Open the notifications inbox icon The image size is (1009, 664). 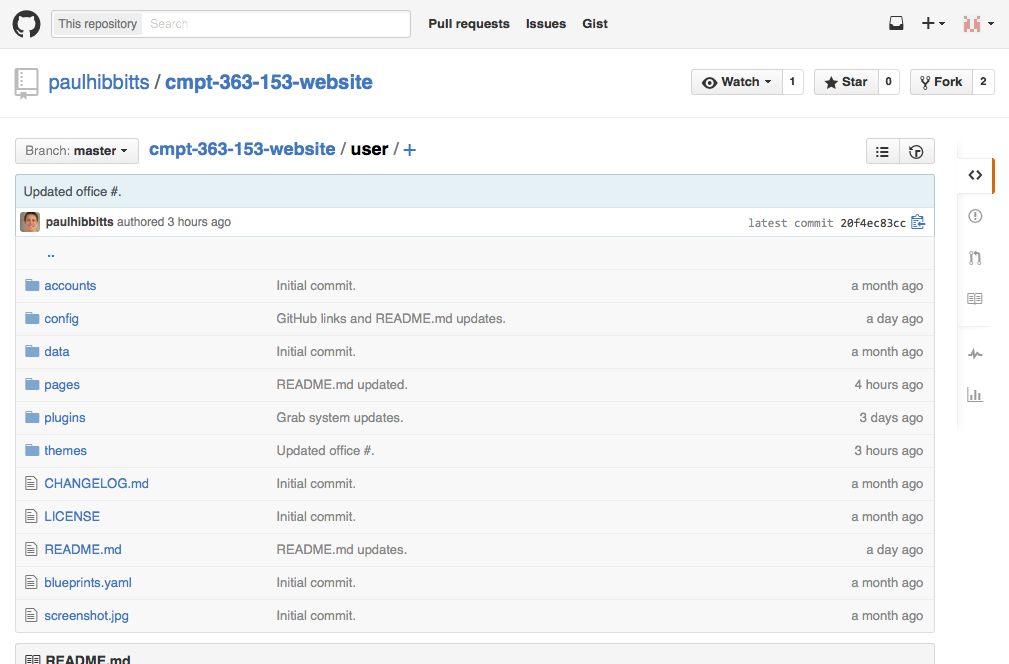(x=896, y=24)
